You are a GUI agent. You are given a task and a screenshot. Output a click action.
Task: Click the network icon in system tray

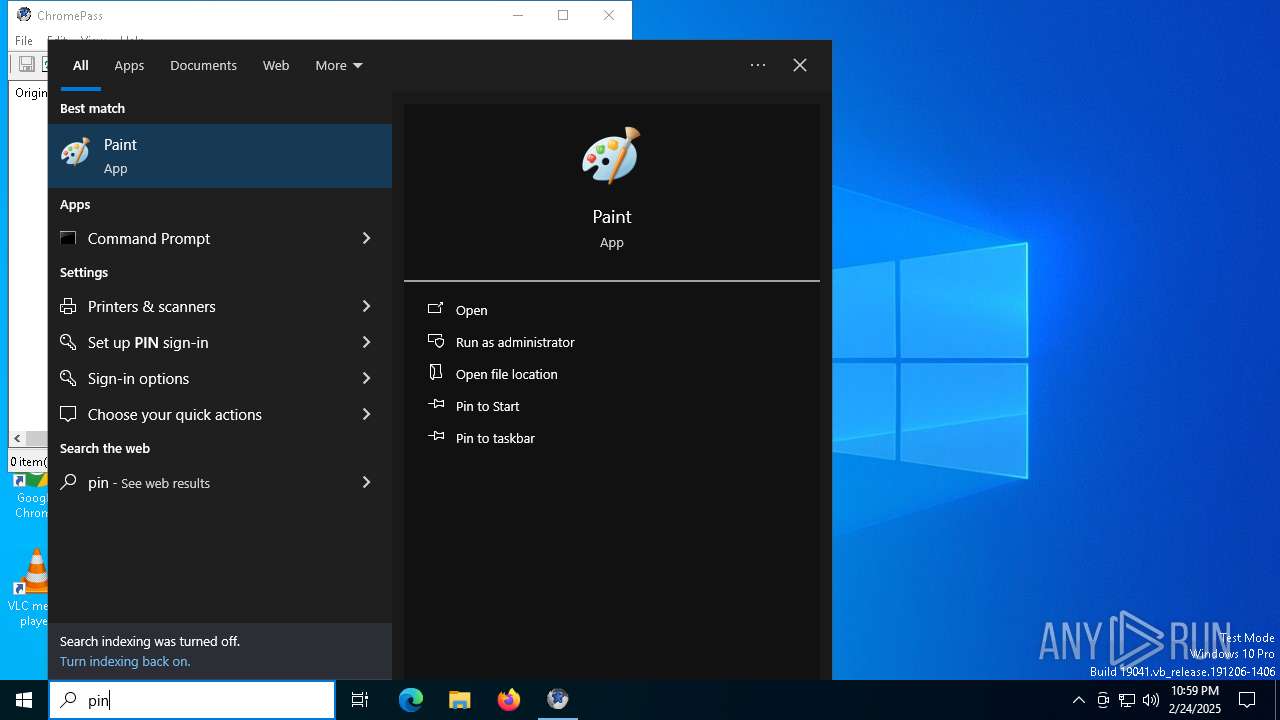point(1127,700)
